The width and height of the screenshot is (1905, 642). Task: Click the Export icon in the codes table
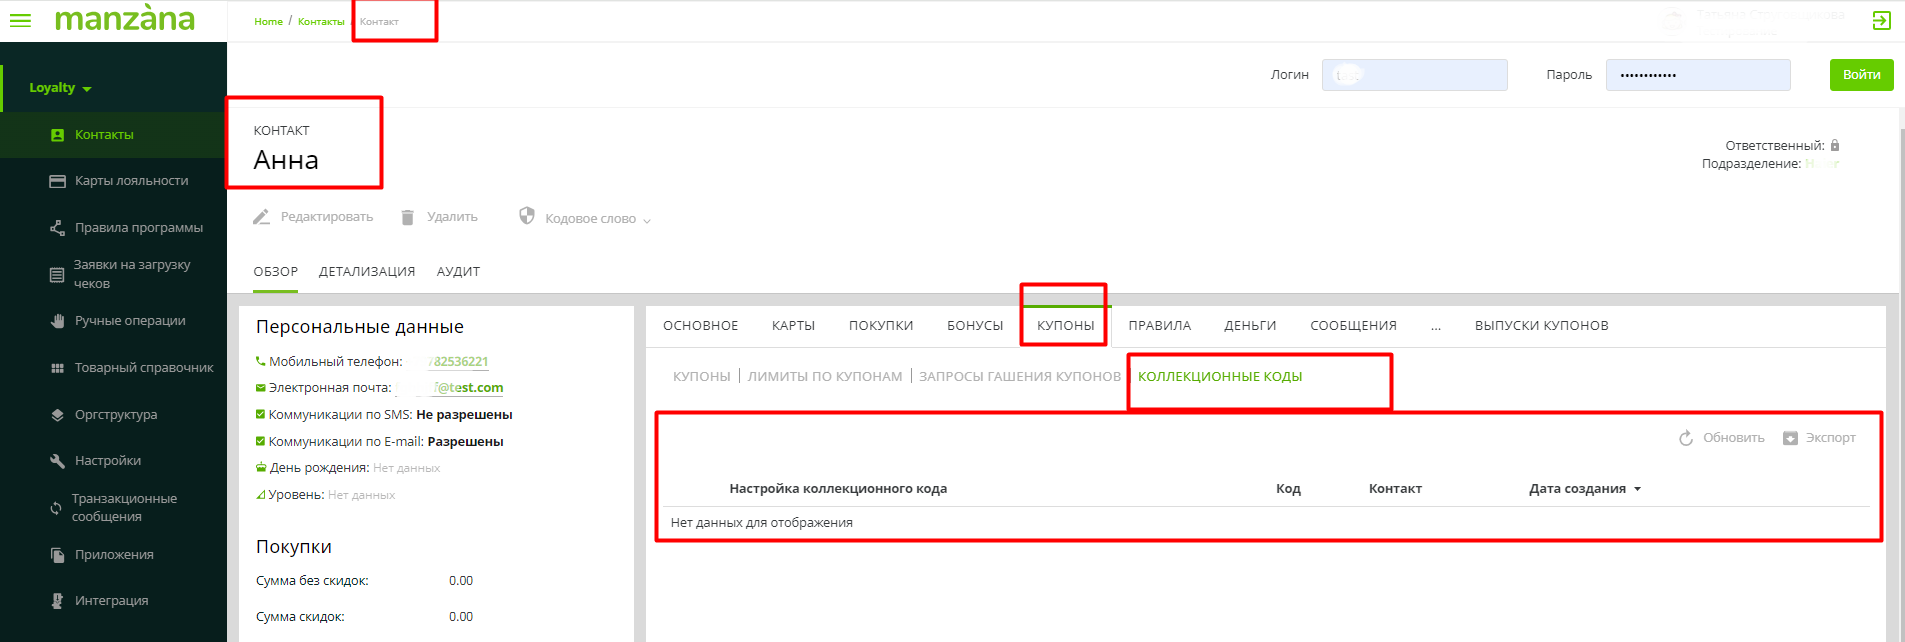tap(1790, 438)
